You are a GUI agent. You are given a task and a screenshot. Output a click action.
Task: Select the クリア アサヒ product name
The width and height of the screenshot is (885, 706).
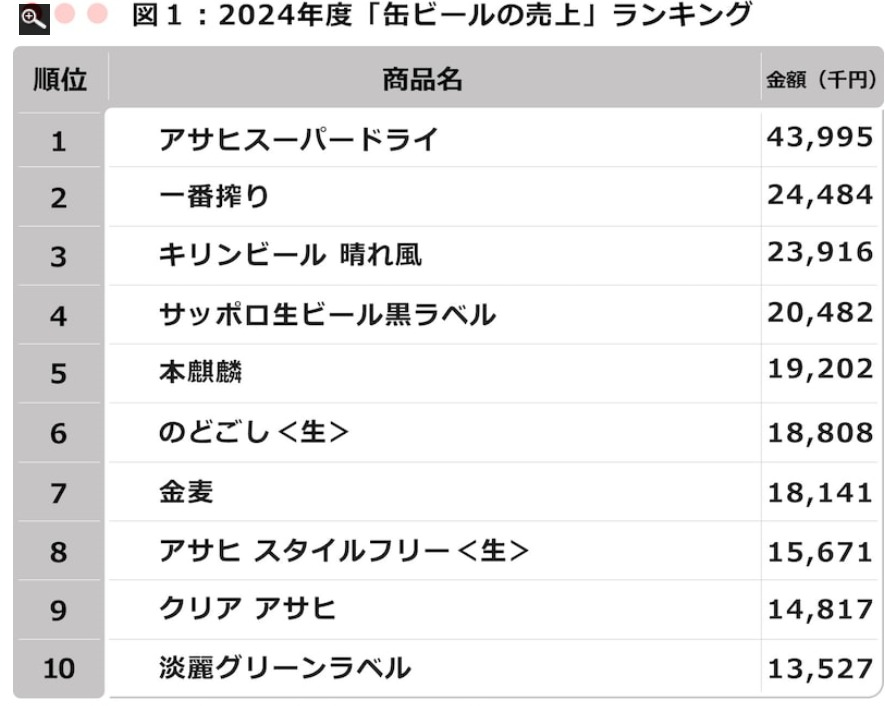247,608
